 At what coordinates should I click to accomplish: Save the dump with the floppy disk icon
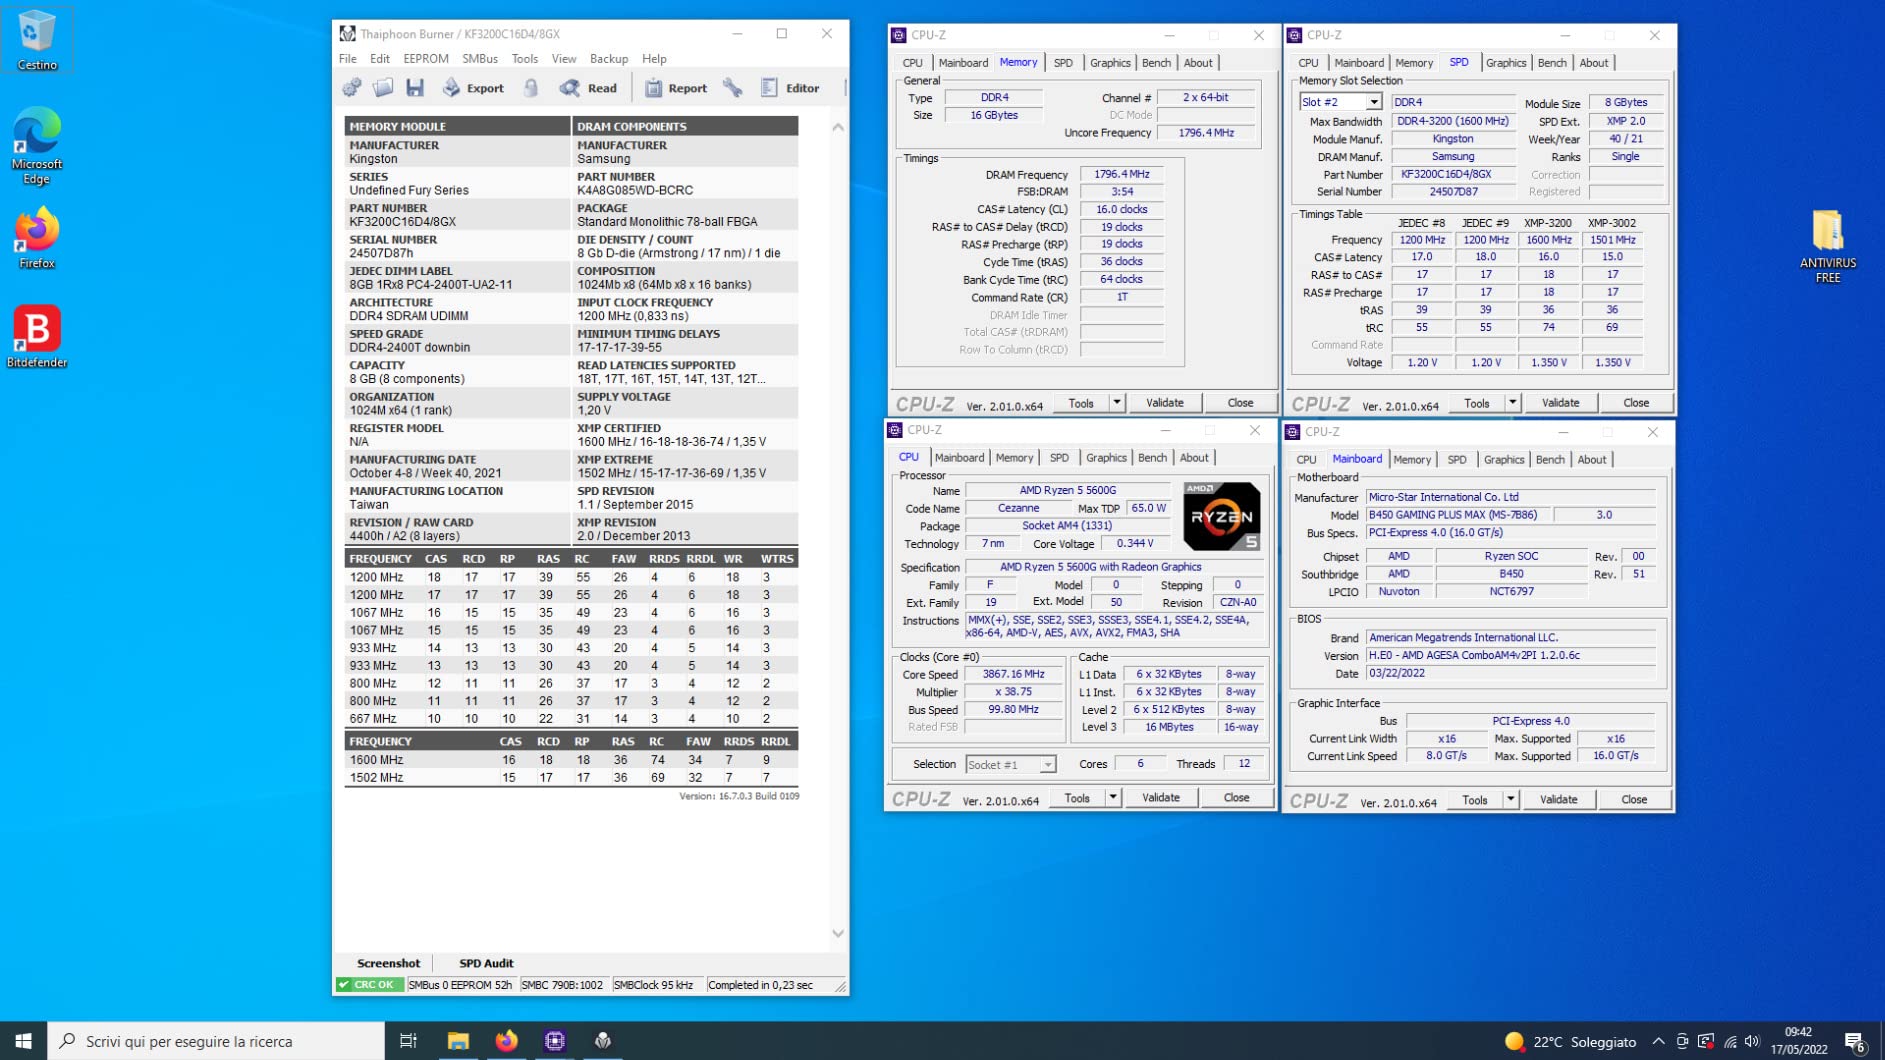point(415,88)
